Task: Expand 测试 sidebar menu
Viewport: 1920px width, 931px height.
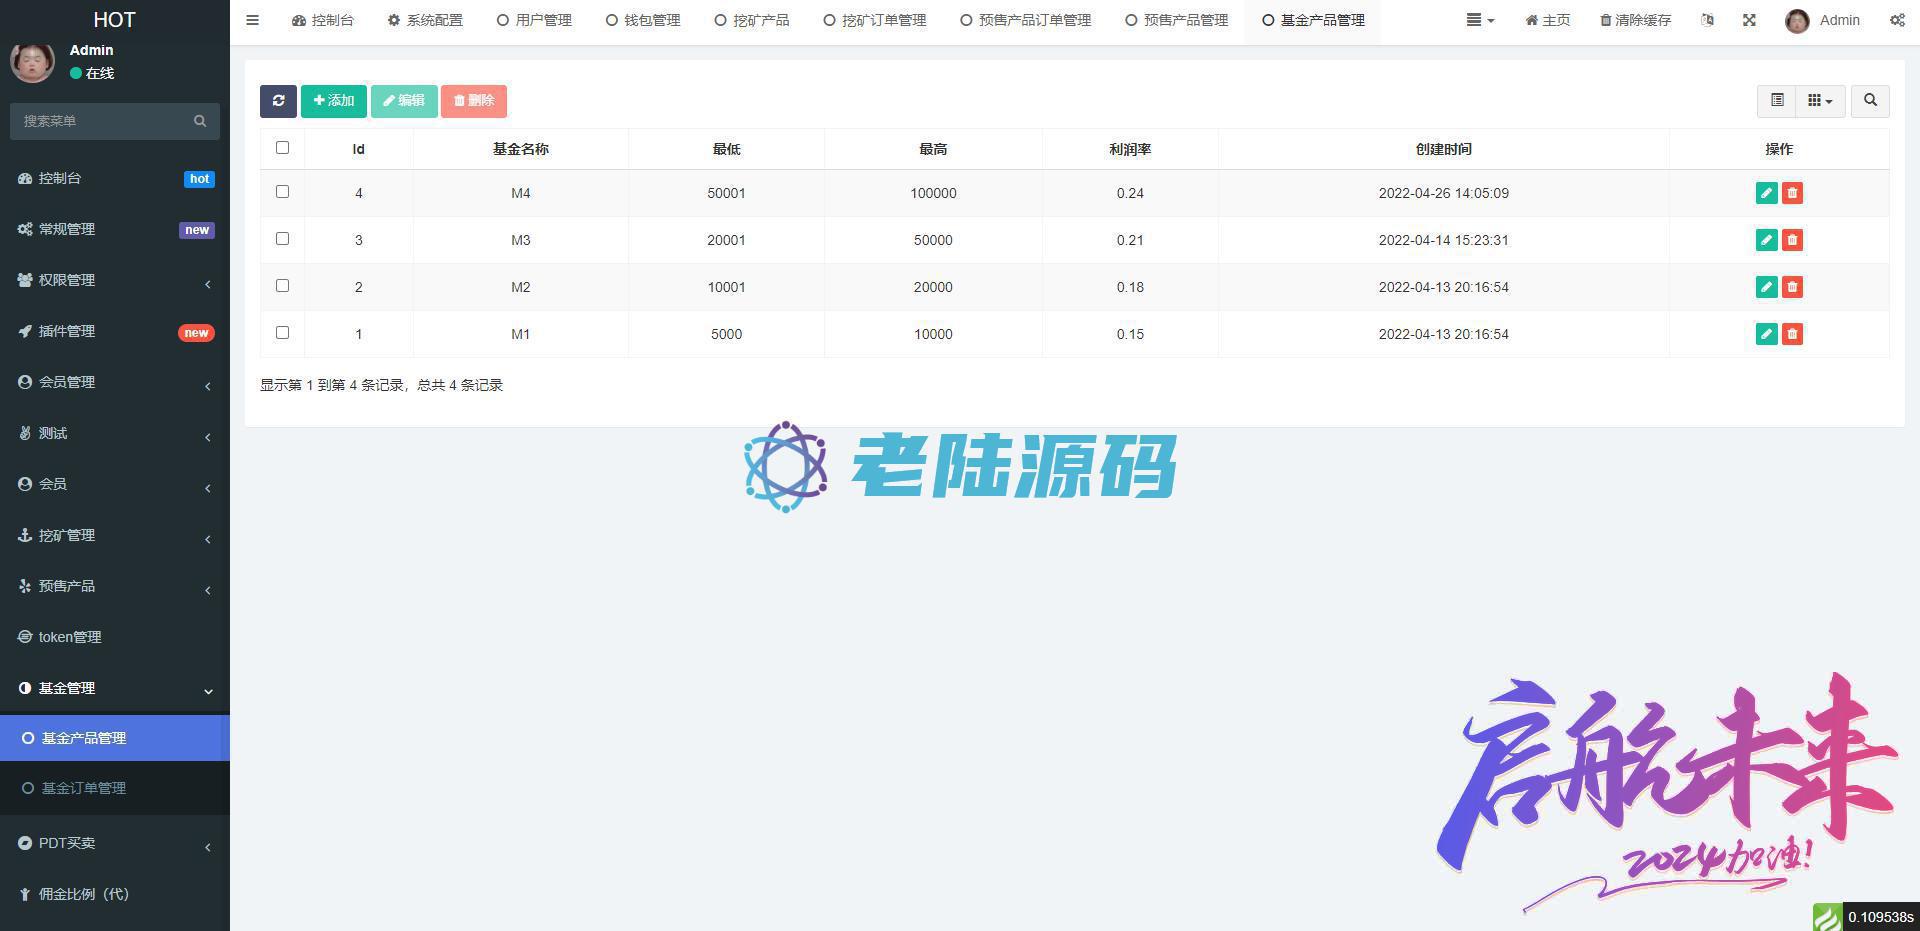Action: pos(115,433)
